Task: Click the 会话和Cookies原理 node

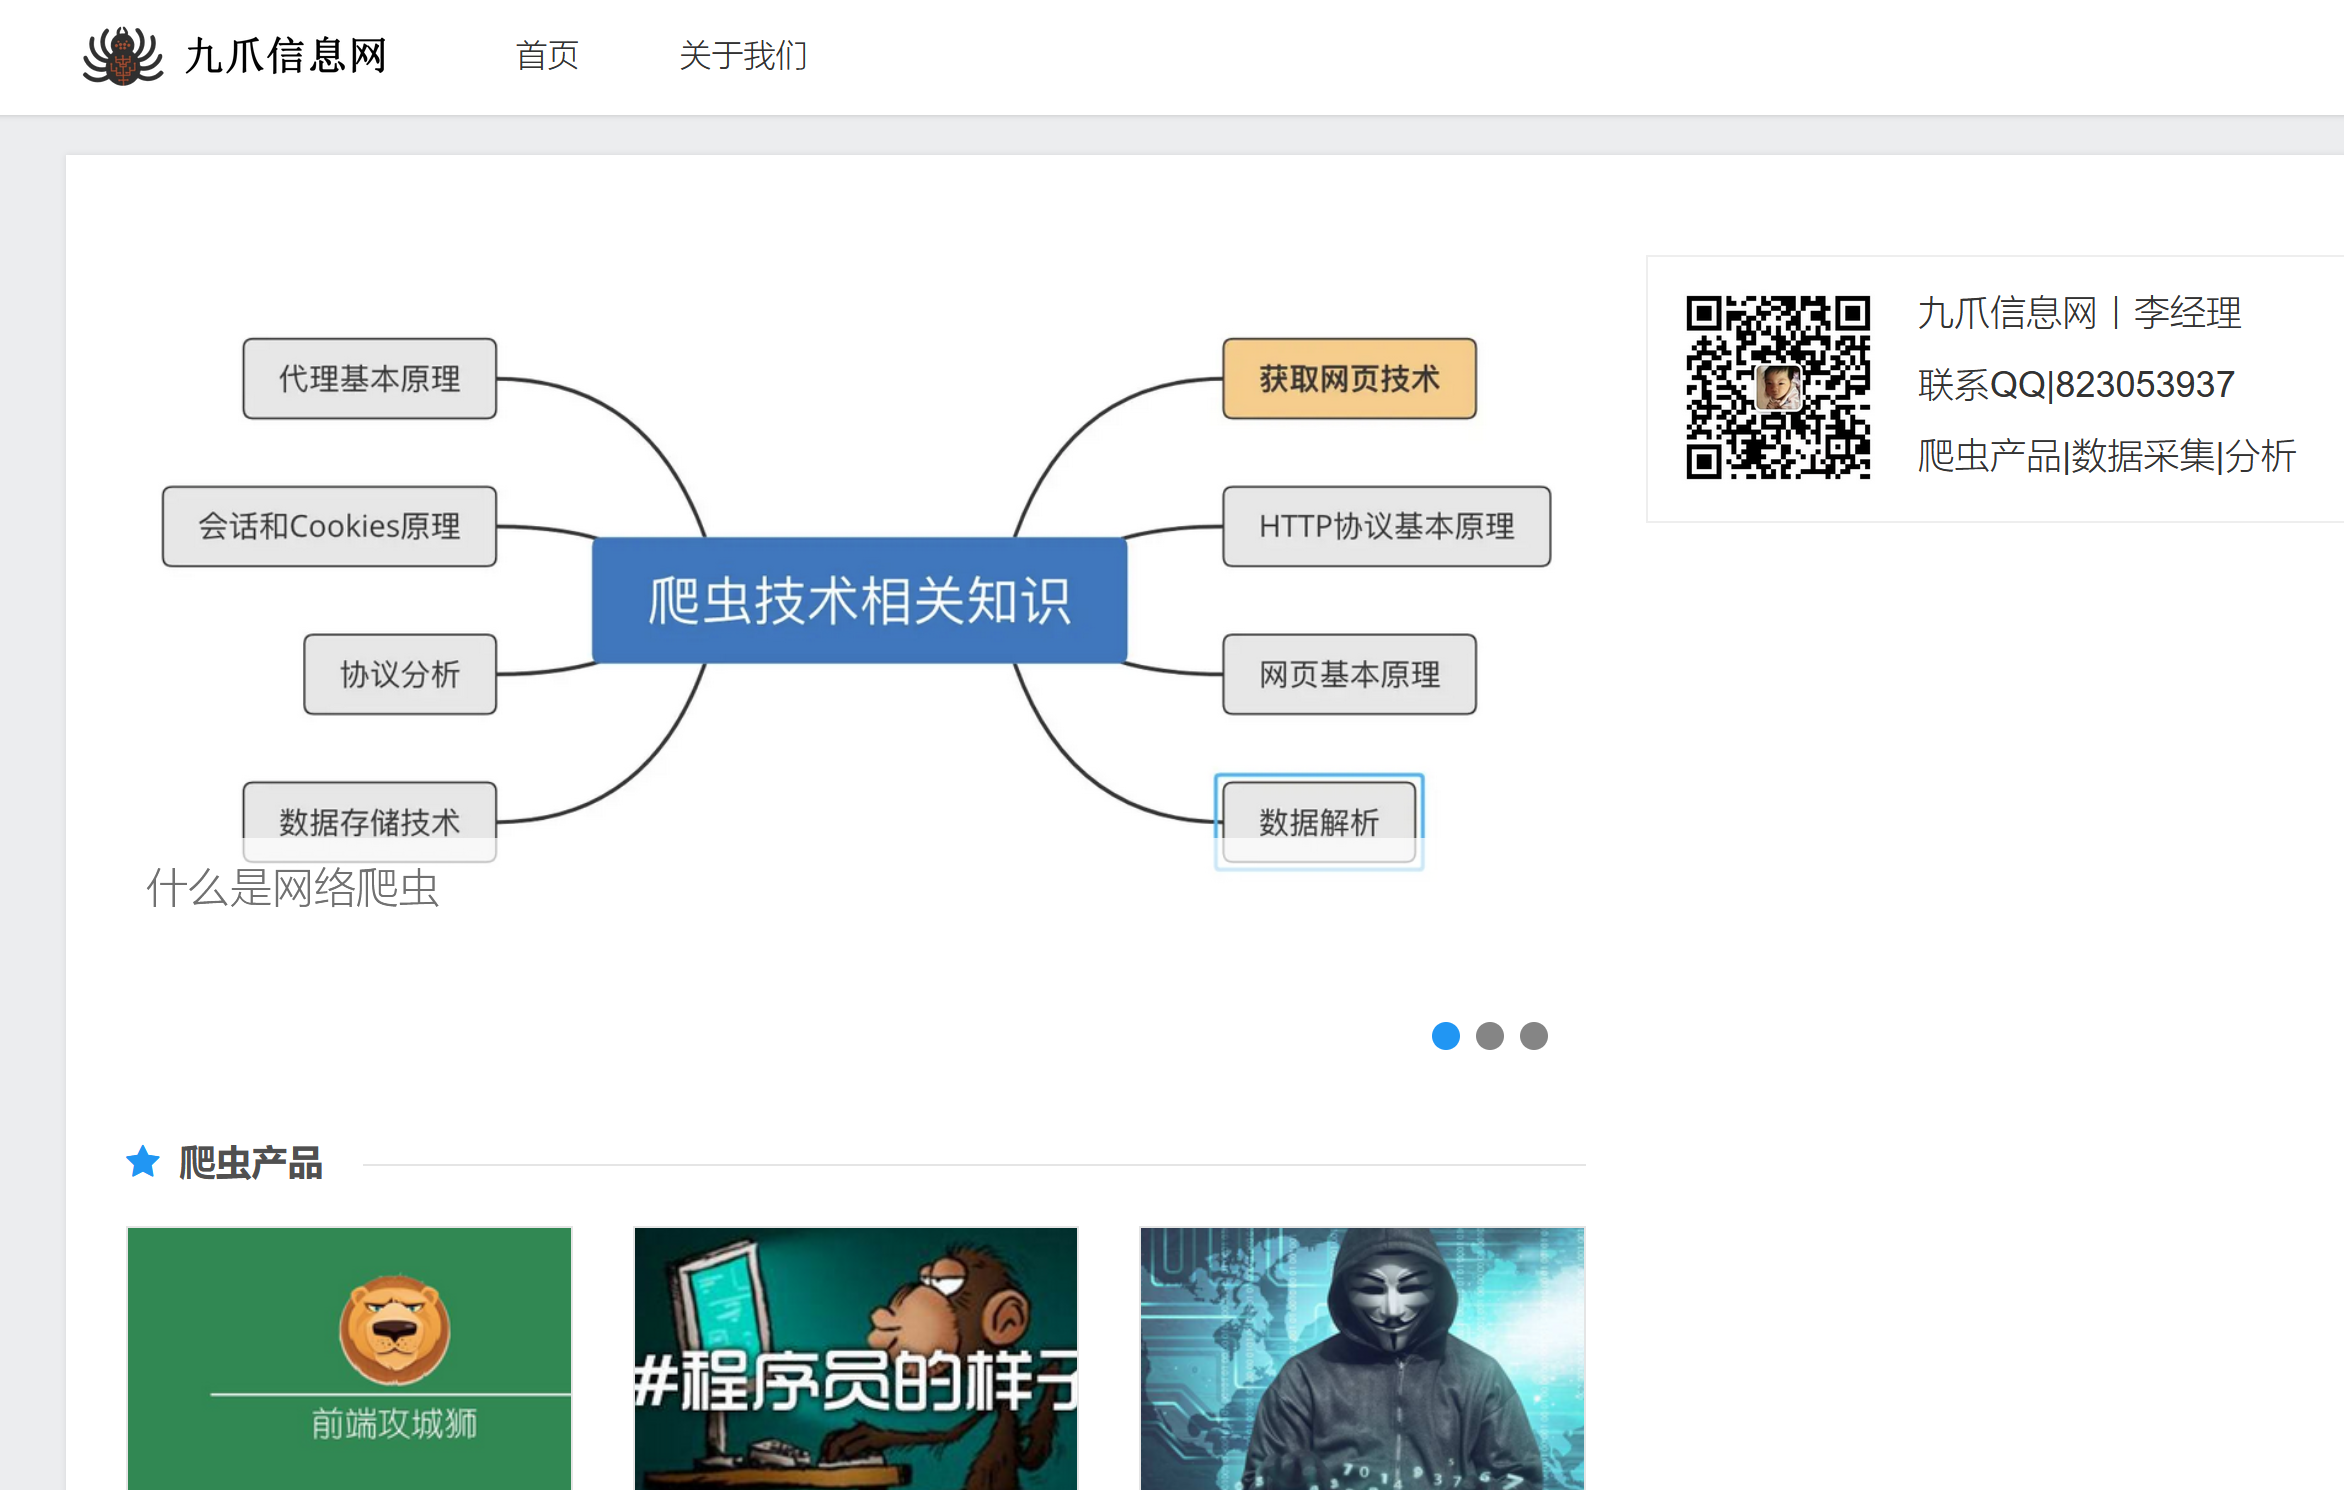Action: (x=329, y=526)
